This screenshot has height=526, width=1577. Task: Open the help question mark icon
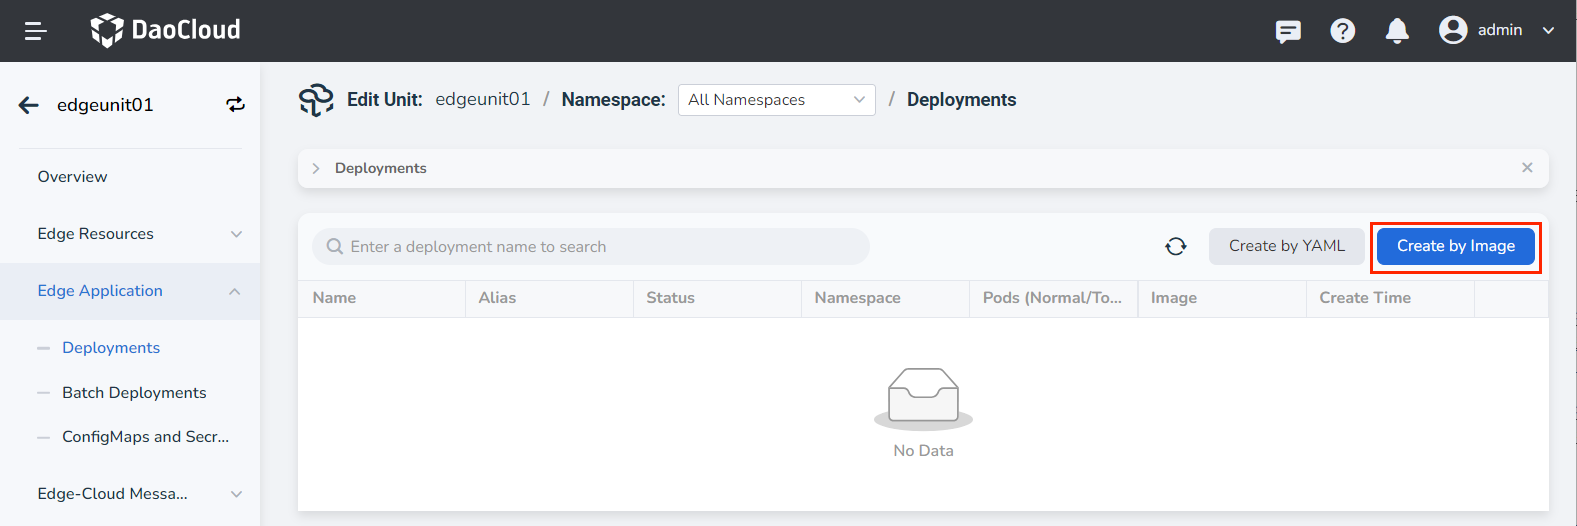click(1342, 31)
